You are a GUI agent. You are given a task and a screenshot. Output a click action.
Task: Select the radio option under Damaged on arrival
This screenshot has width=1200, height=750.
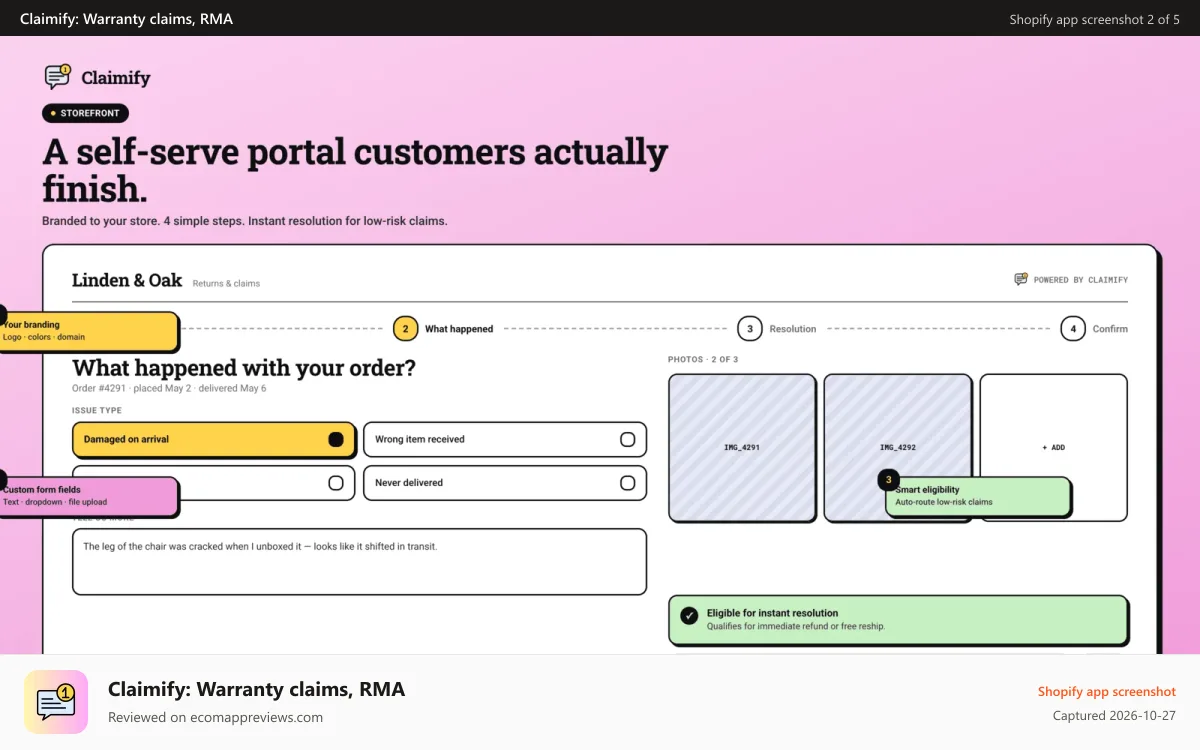pyautogui.click(x=336, y=483)
